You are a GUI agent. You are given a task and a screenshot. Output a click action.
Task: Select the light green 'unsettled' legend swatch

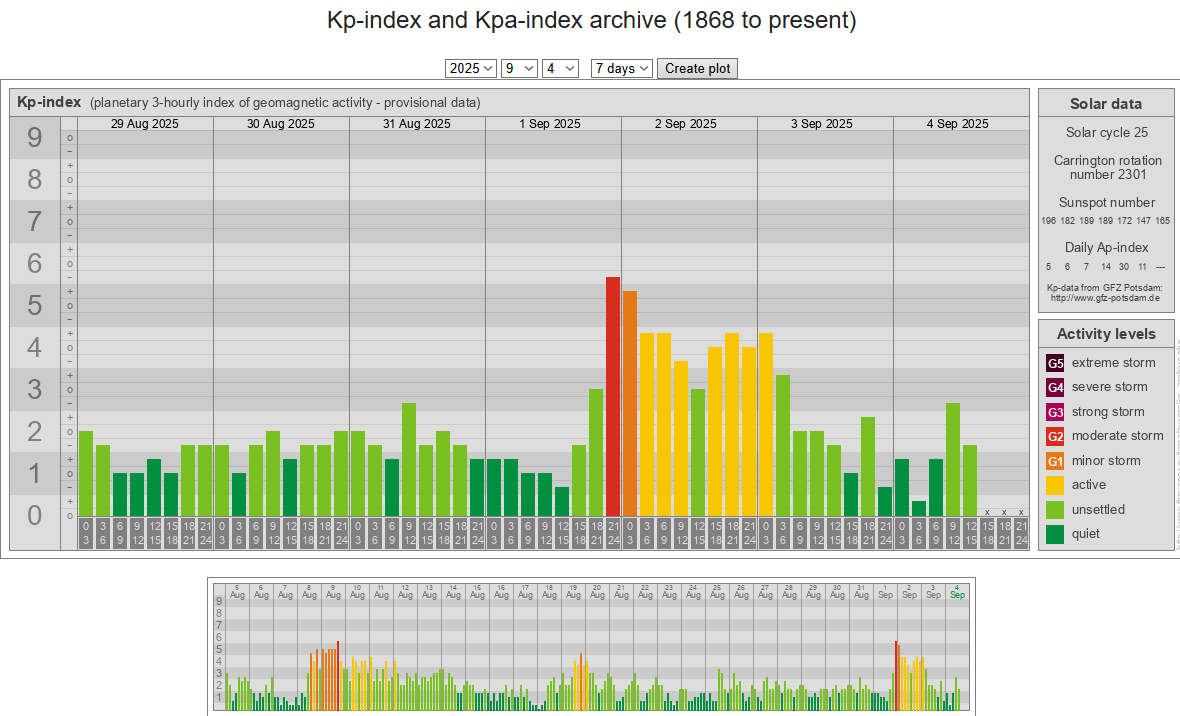[1055, 510]
